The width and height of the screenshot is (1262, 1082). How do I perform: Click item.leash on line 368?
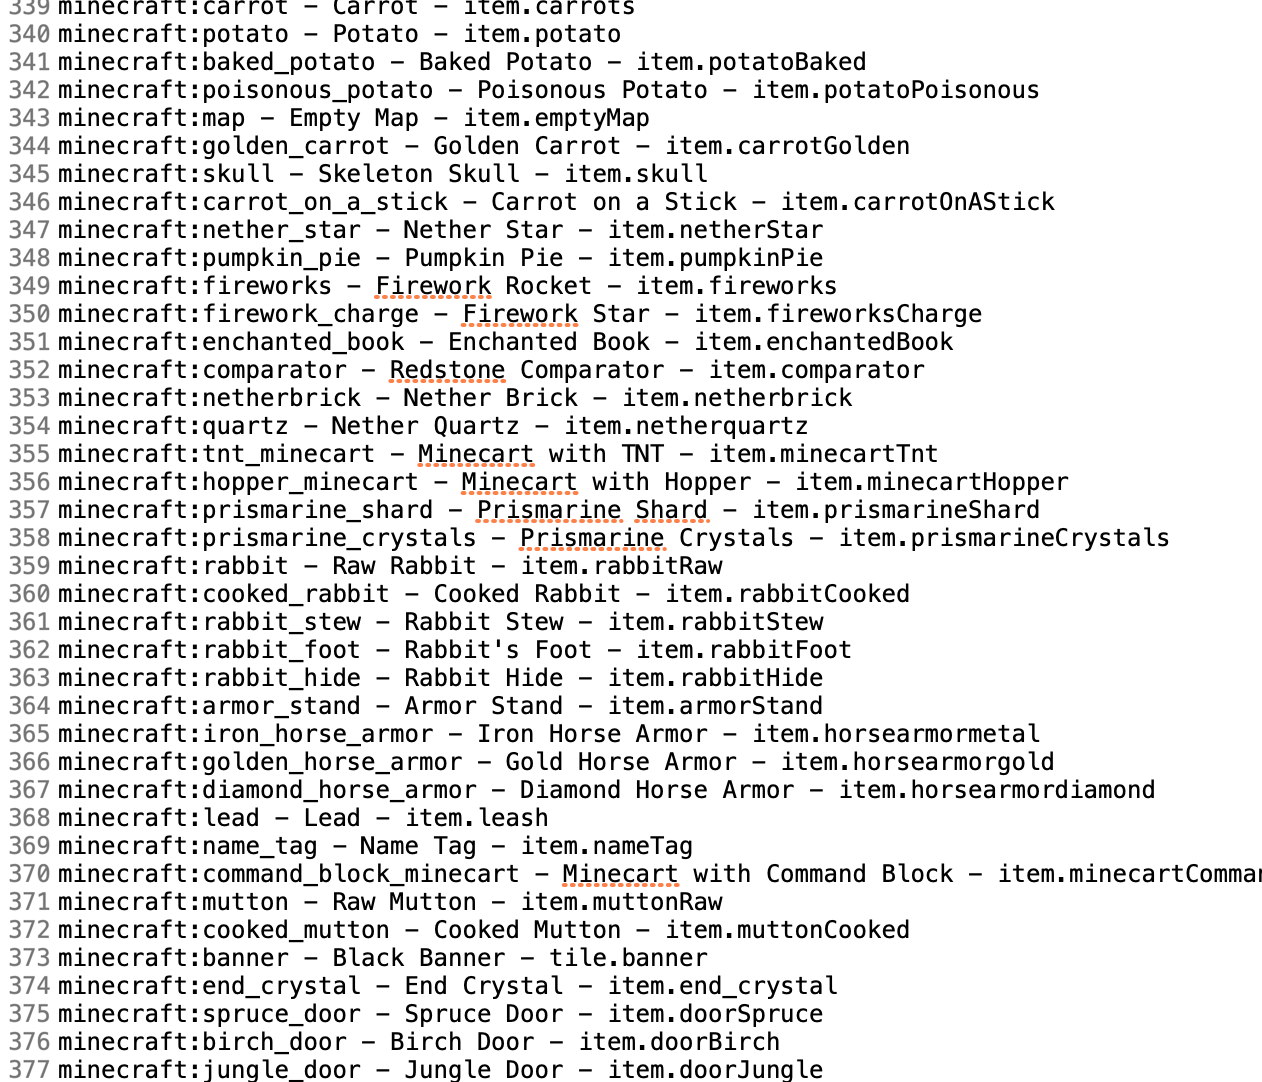pyautogui.click(x=477, y=818)
